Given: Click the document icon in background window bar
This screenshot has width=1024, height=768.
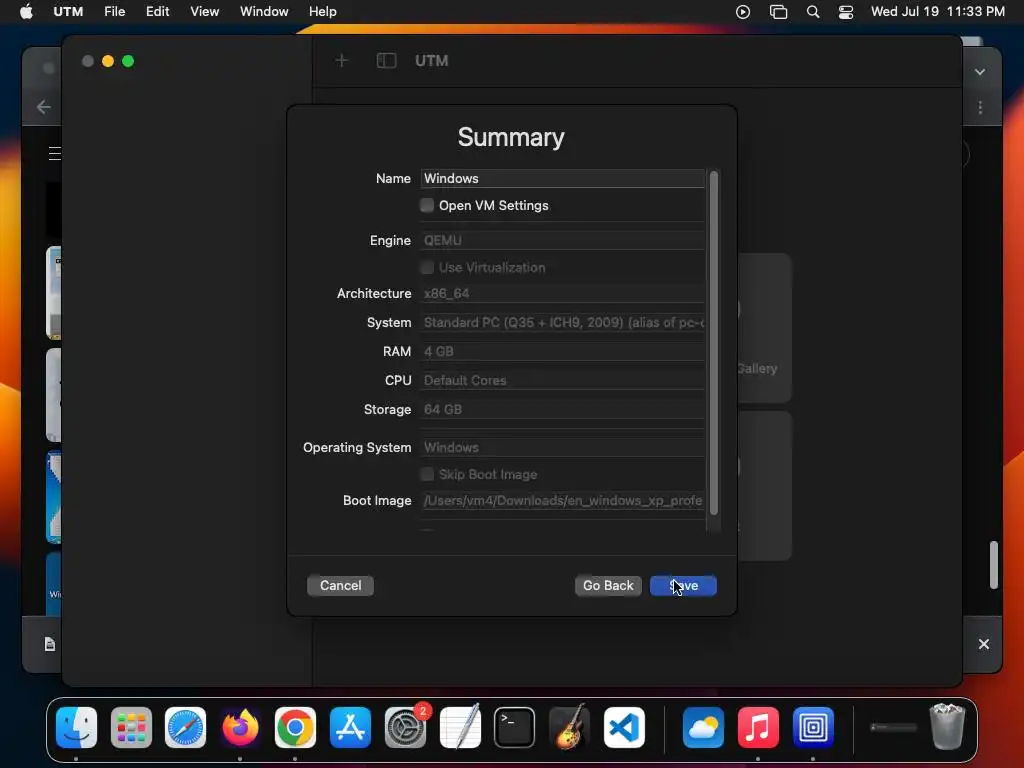Looking at the screenshot, I should (x=50, y=645).
